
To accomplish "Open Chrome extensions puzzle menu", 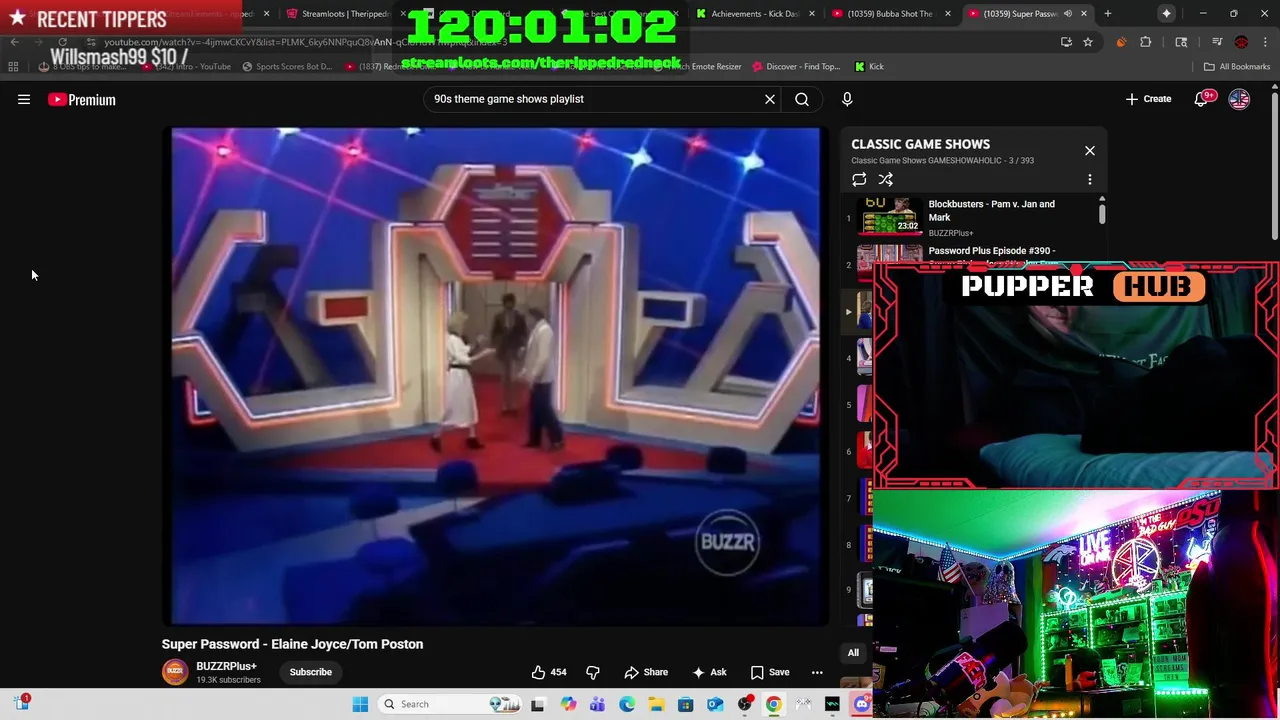I will [1146, 42].
